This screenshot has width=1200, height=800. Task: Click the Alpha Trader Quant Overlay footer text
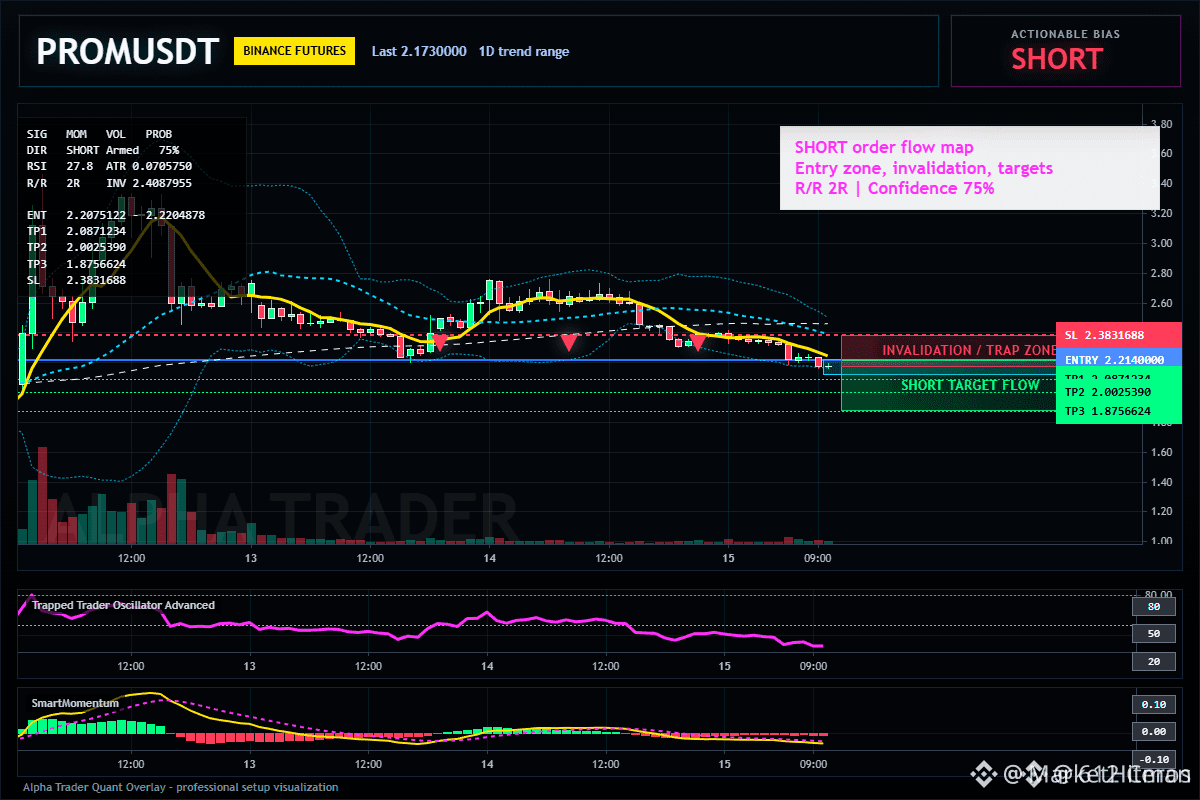[x=180, y=787]
